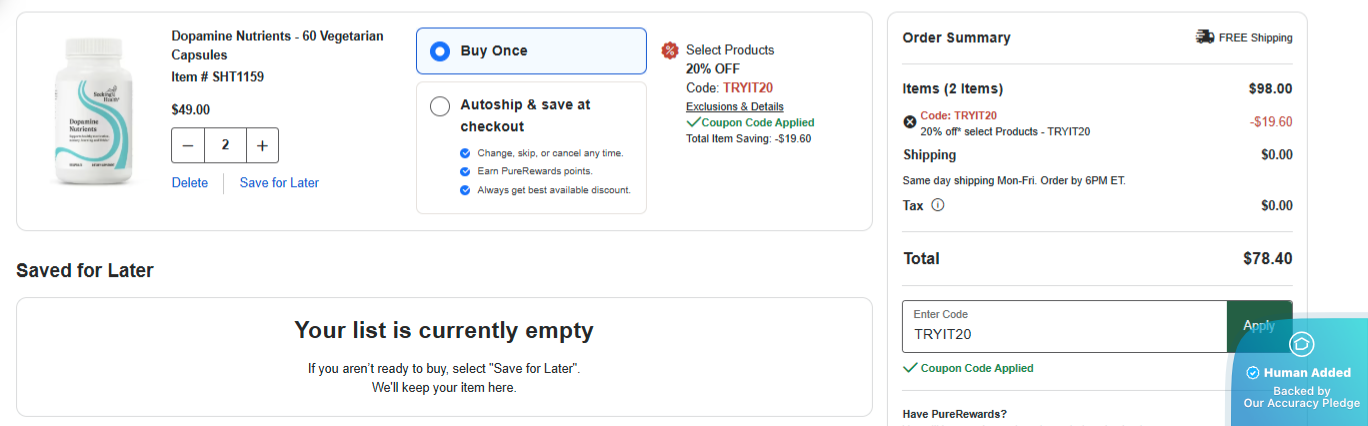Click the Enter Code input field

[x=1064, y=327]
